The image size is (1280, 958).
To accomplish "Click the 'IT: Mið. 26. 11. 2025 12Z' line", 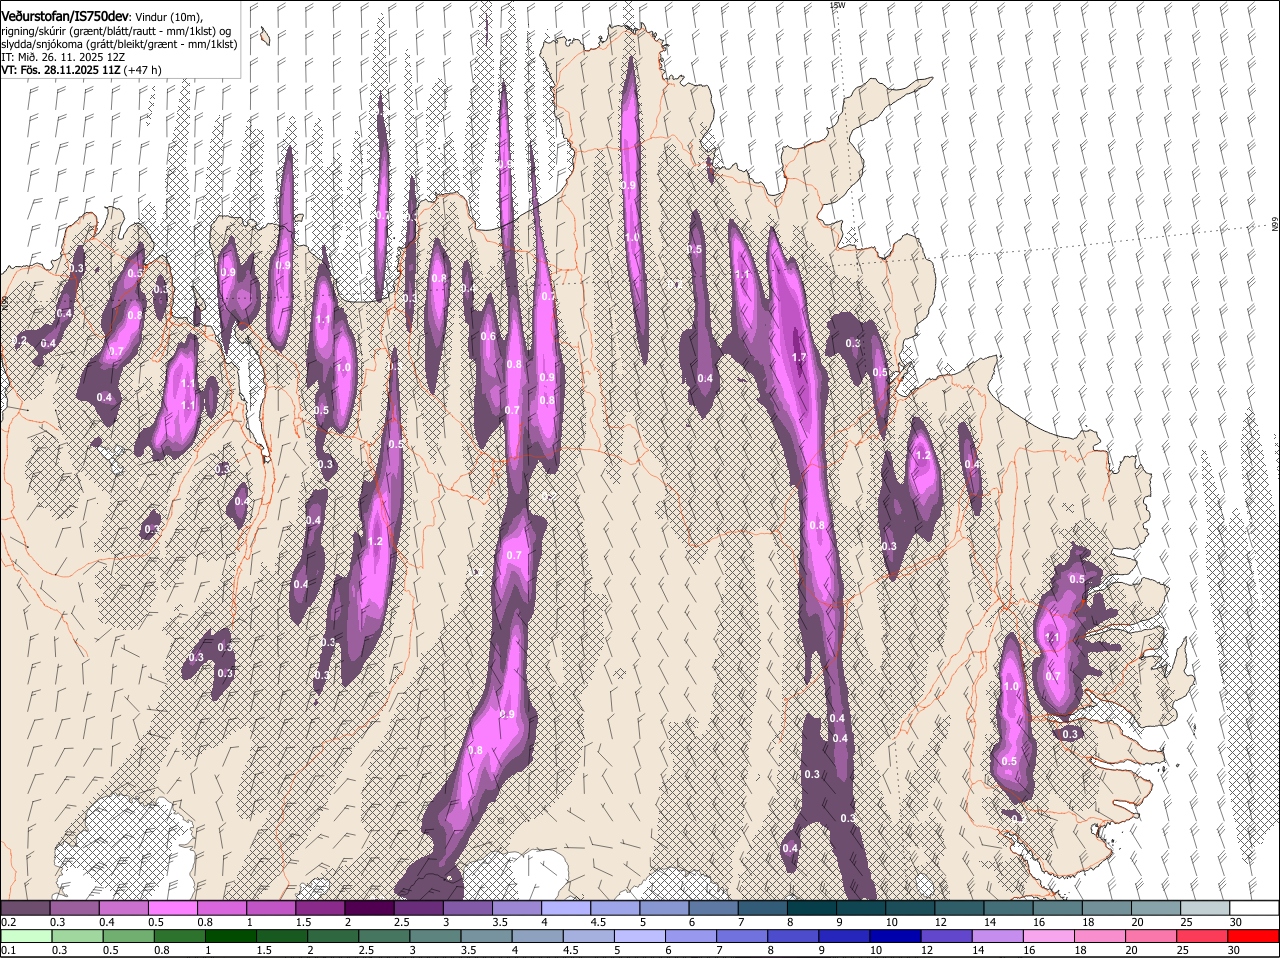I will (x=64, y=57).
